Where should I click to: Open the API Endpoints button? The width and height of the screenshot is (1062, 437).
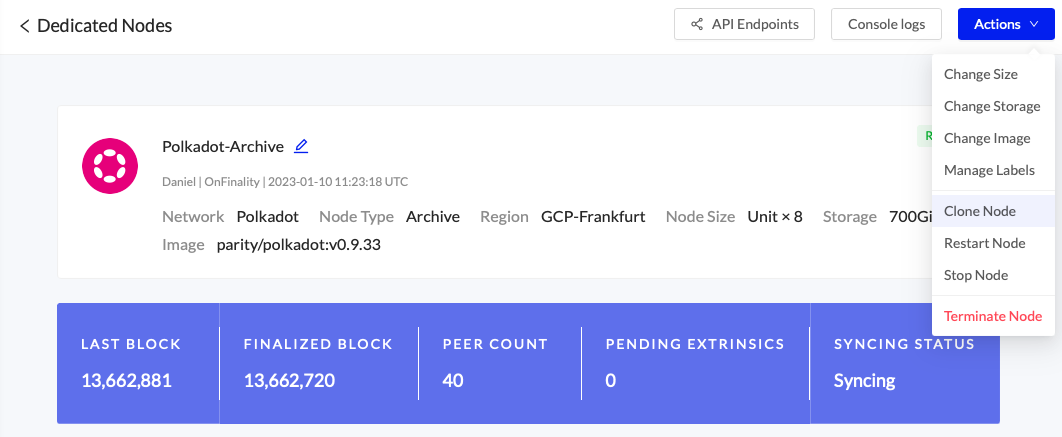pos(744,24)
